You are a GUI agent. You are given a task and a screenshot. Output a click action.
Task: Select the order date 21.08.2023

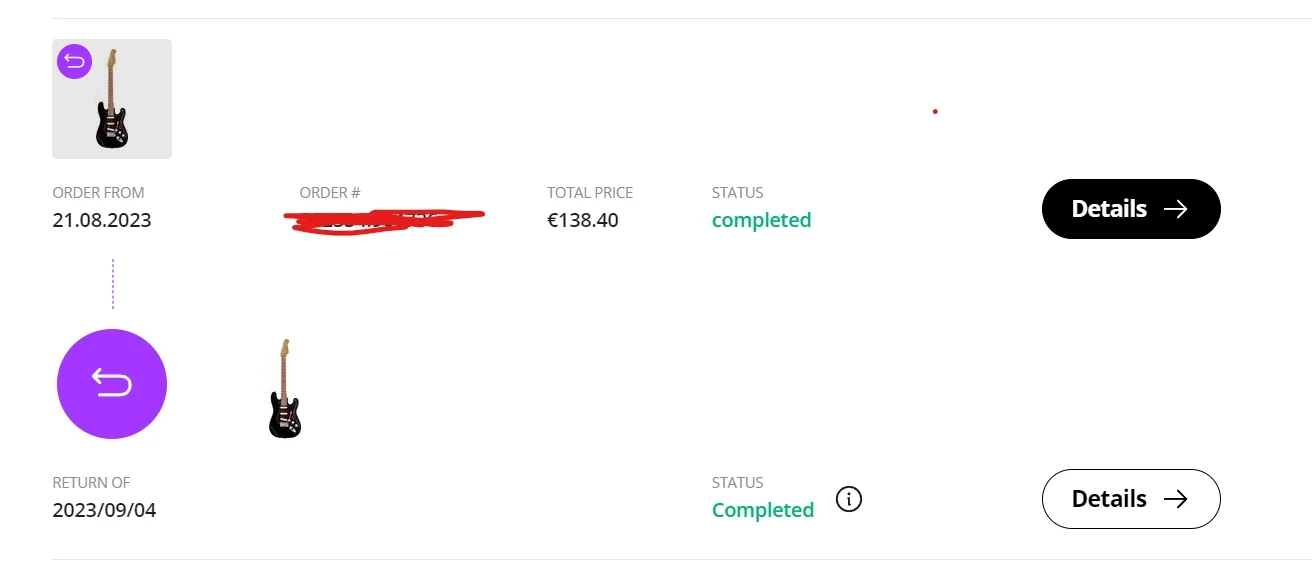pyautogui.click(x=102, y=220)
